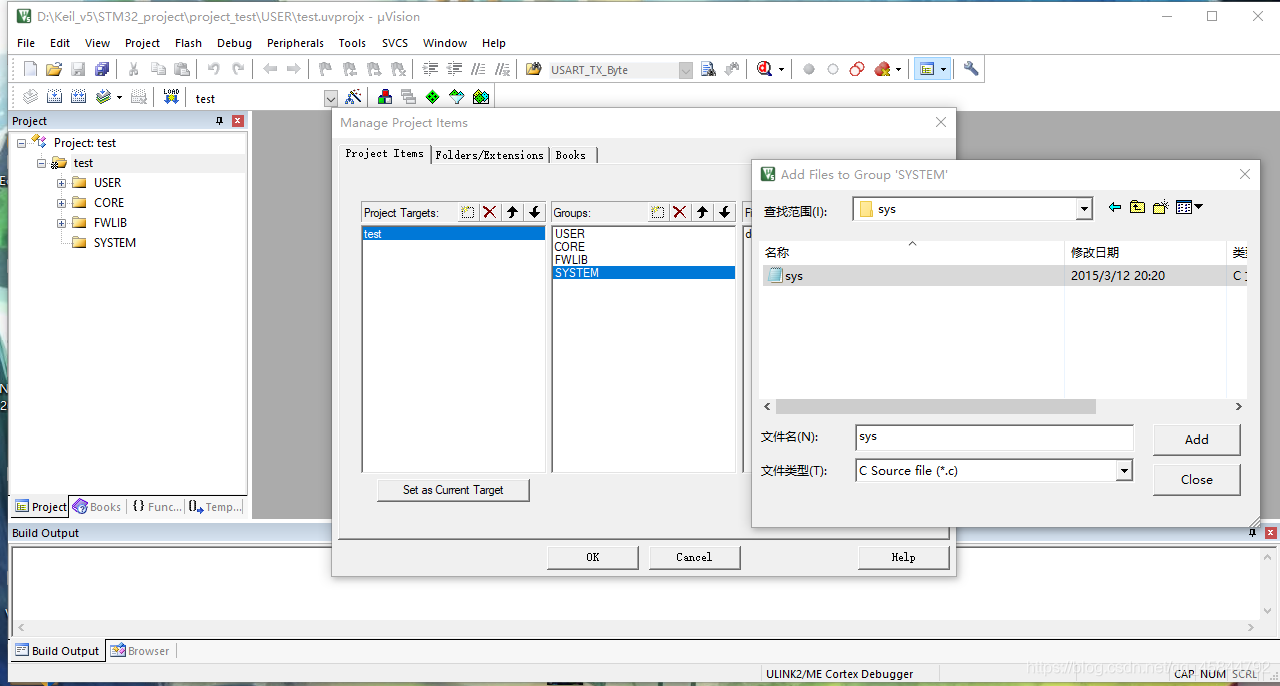Open the C Source file type dropdown

point(1124,470)
